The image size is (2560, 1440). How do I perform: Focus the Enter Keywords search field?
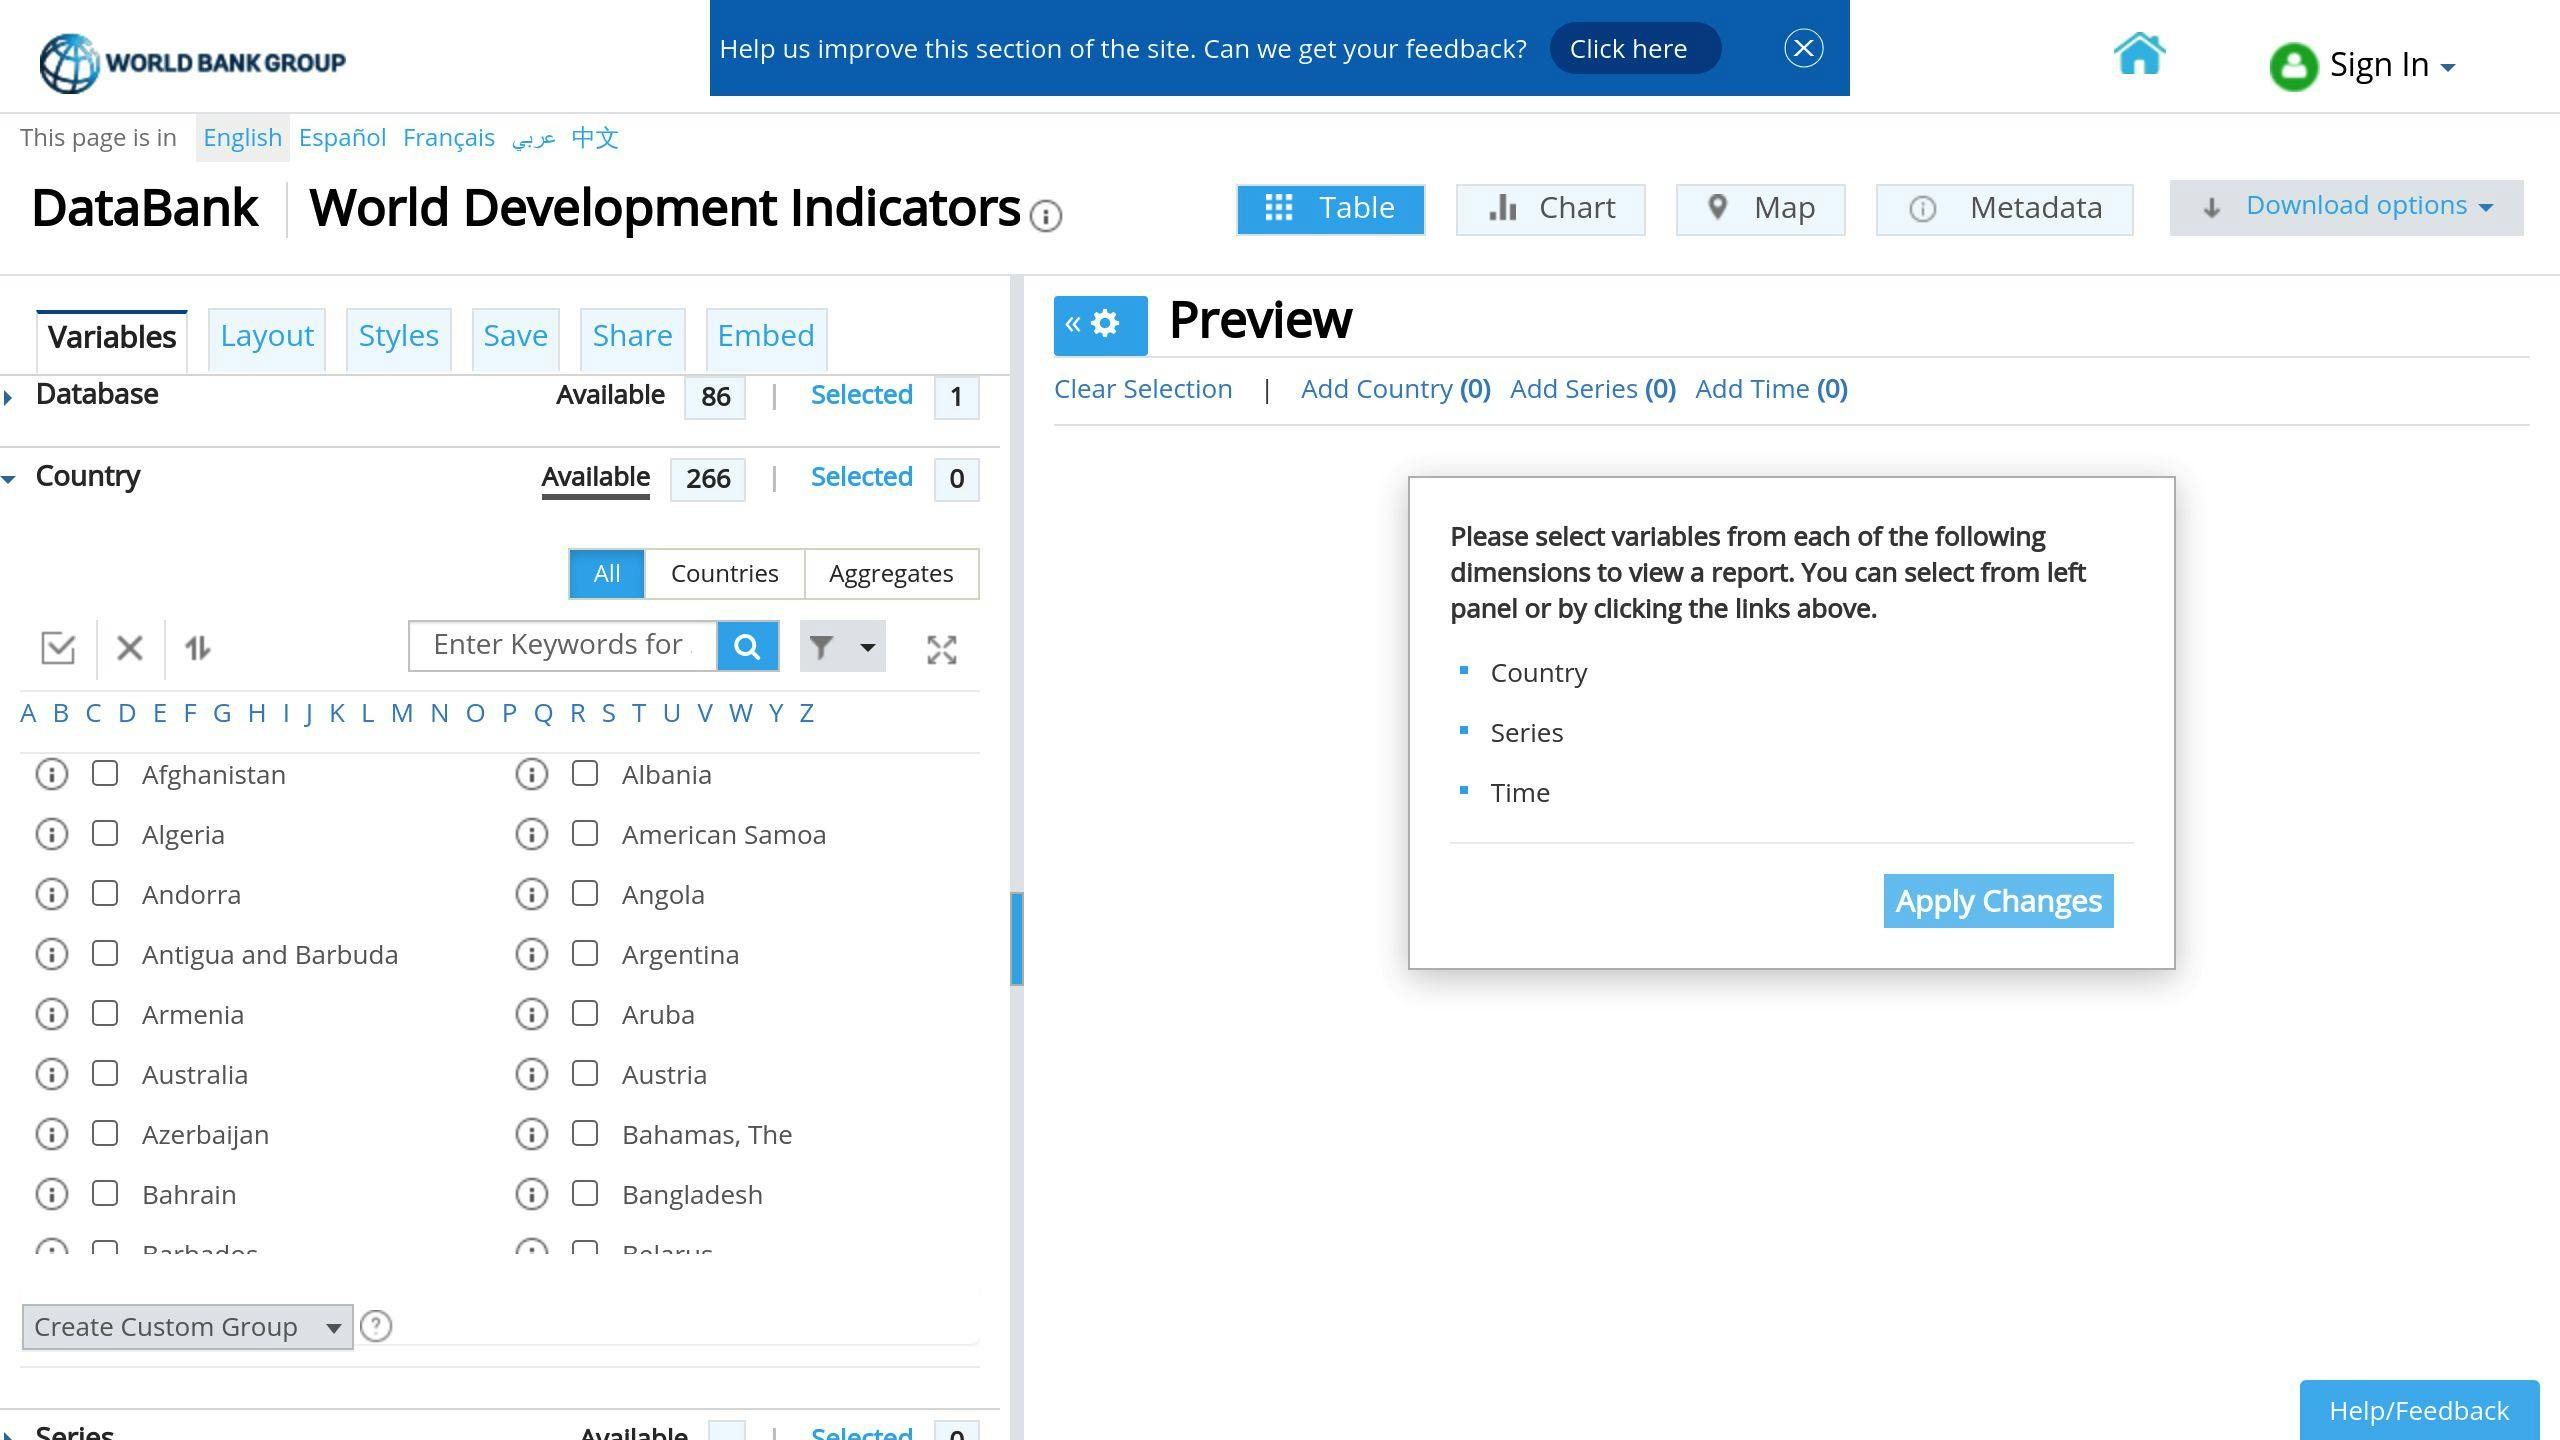(x=563, y=646)
